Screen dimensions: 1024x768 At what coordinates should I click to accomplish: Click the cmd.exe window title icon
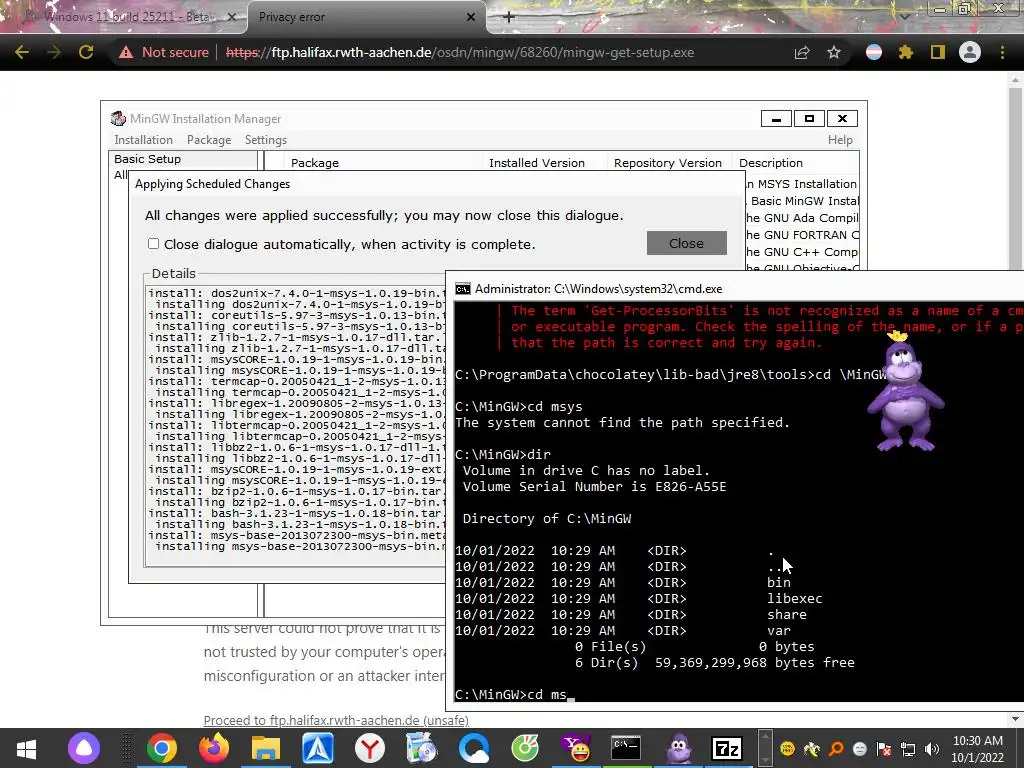tap(463, 289)
